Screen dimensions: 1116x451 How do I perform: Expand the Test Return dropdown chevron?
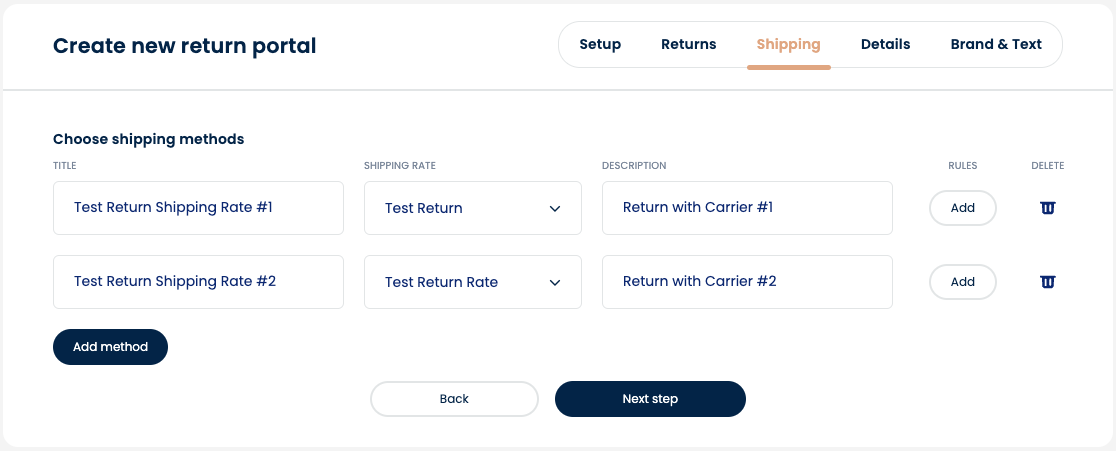point(555,208)
